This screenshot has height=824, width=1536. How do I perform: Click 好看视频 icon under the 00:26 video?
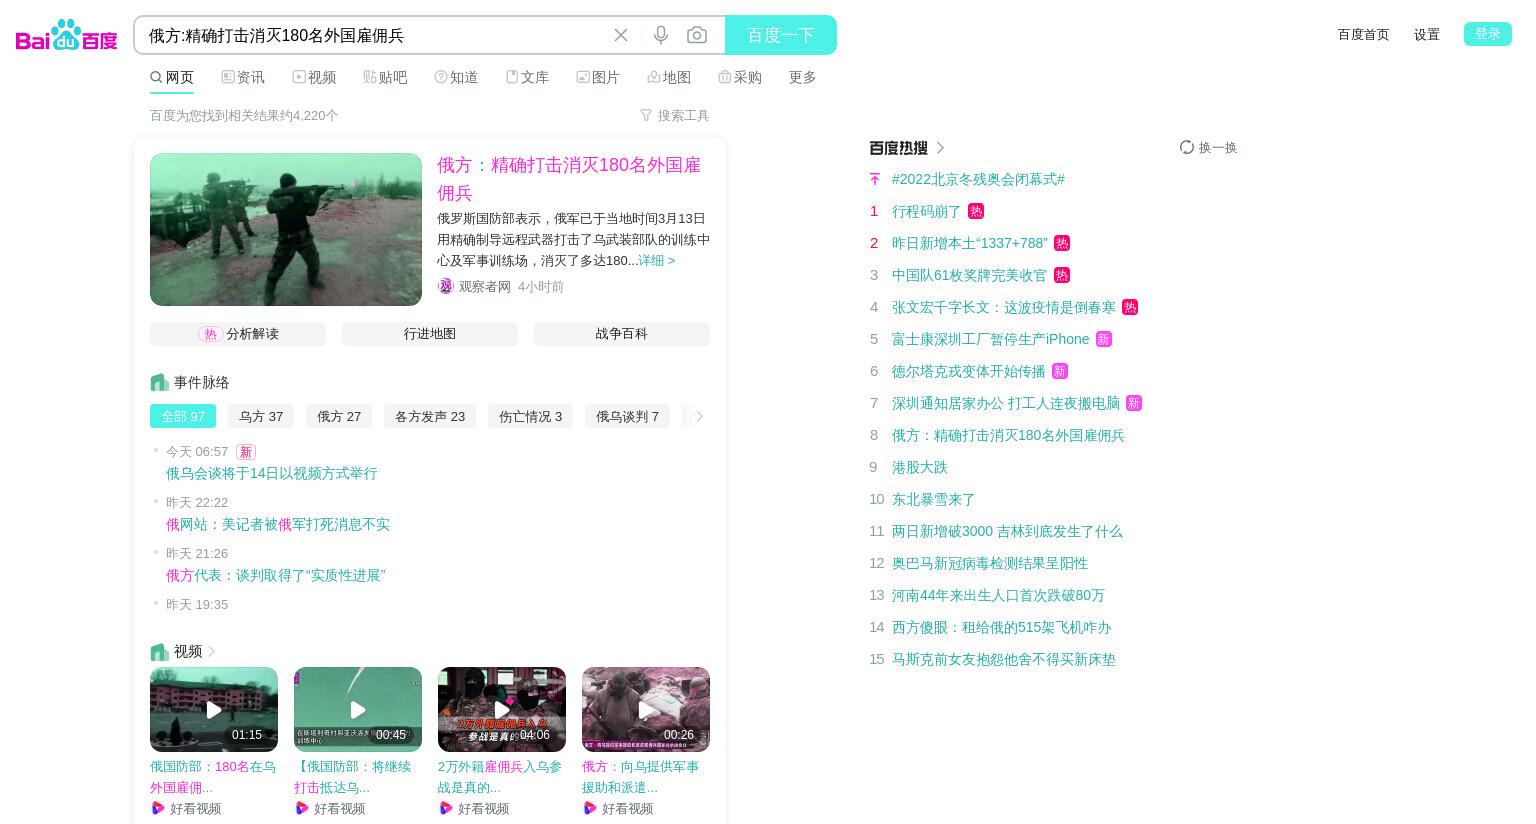590,808
